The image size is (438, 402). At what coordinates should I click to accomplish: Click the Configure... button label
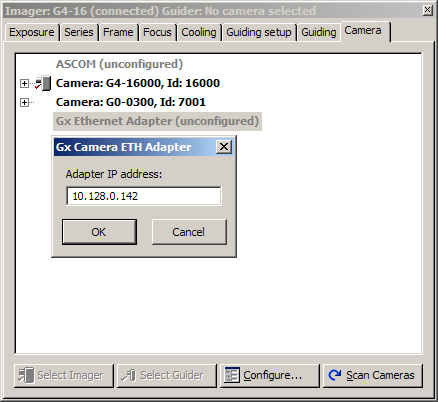(273, 375)
